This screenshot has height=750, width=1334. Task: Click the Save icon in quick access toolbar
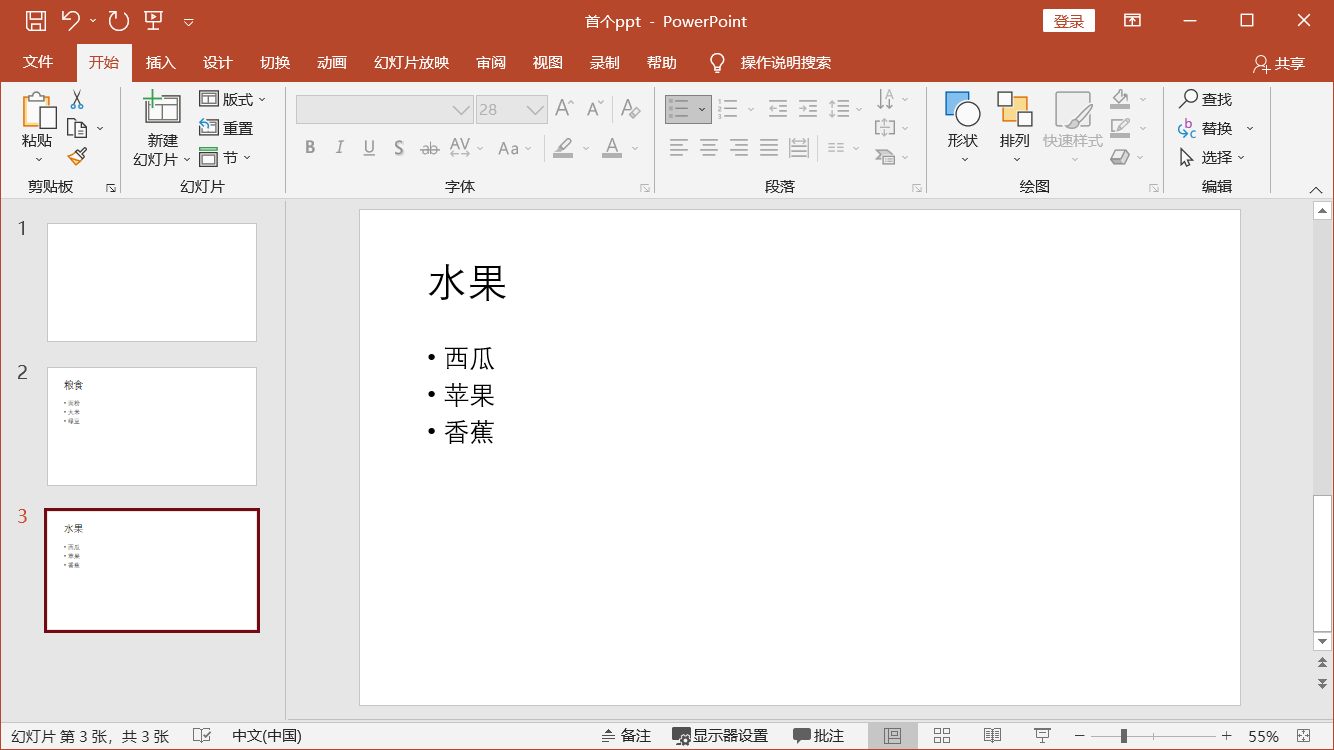(x=35, y=21)
